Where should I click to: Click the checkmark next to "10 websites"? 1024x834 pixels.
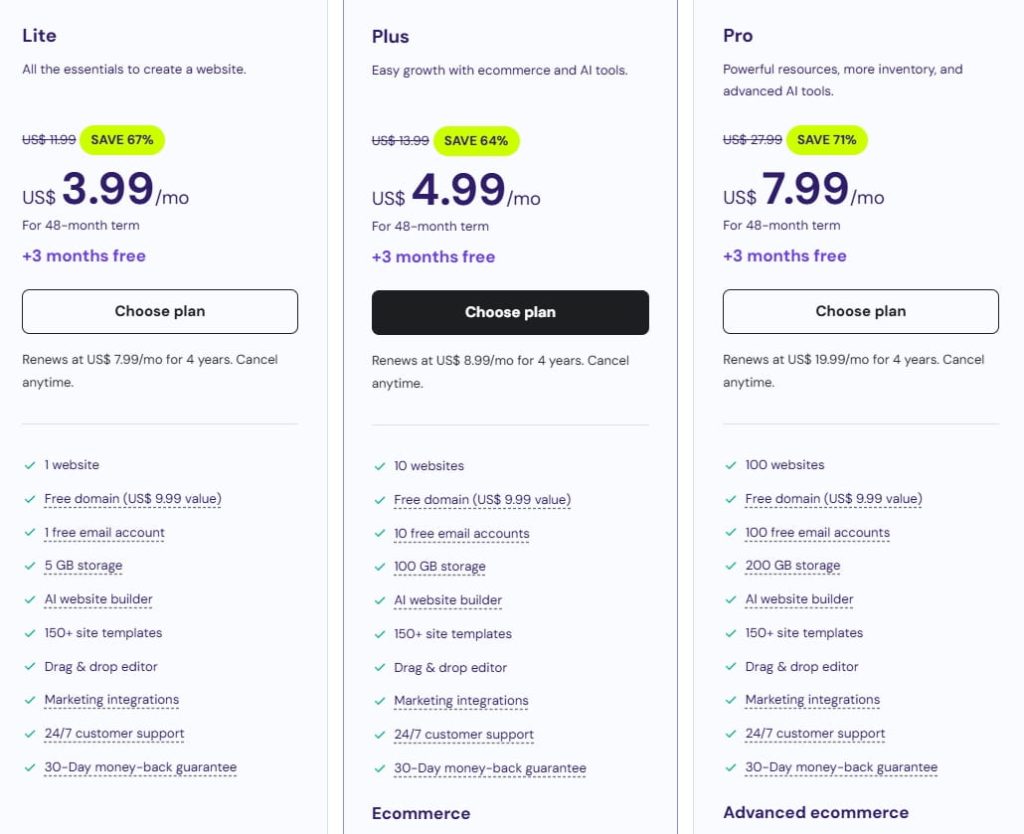pyautogui.click(x=379, y=466)
